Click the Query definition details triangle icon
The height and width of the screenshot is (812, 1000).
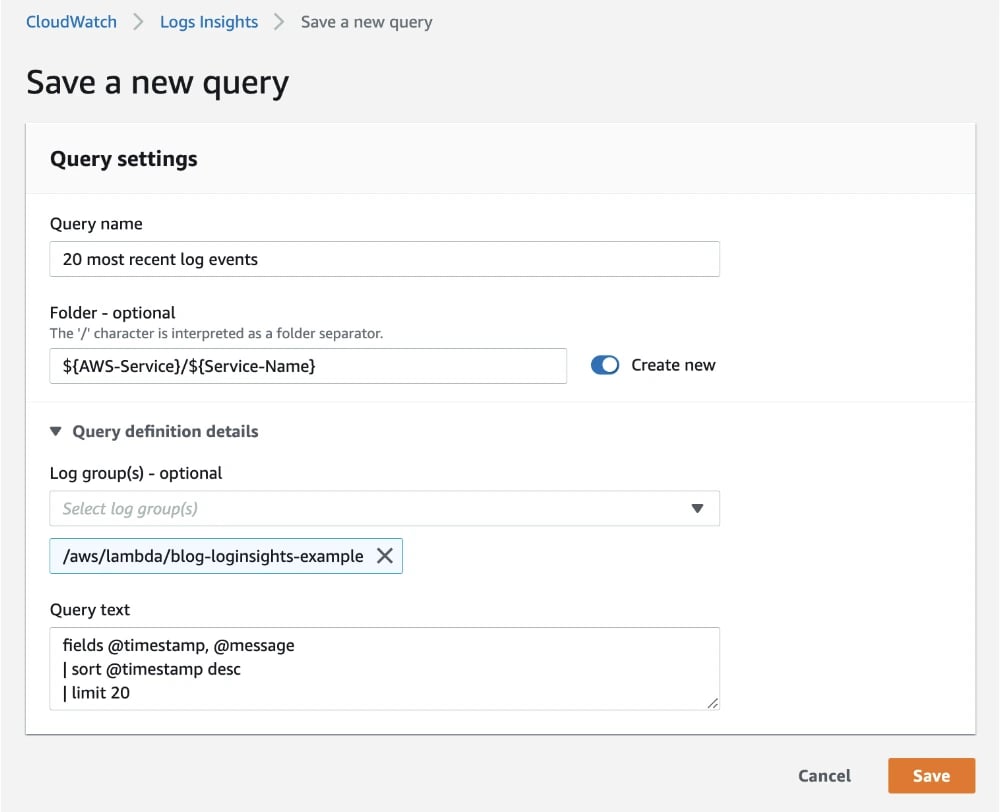click(56, 431)
